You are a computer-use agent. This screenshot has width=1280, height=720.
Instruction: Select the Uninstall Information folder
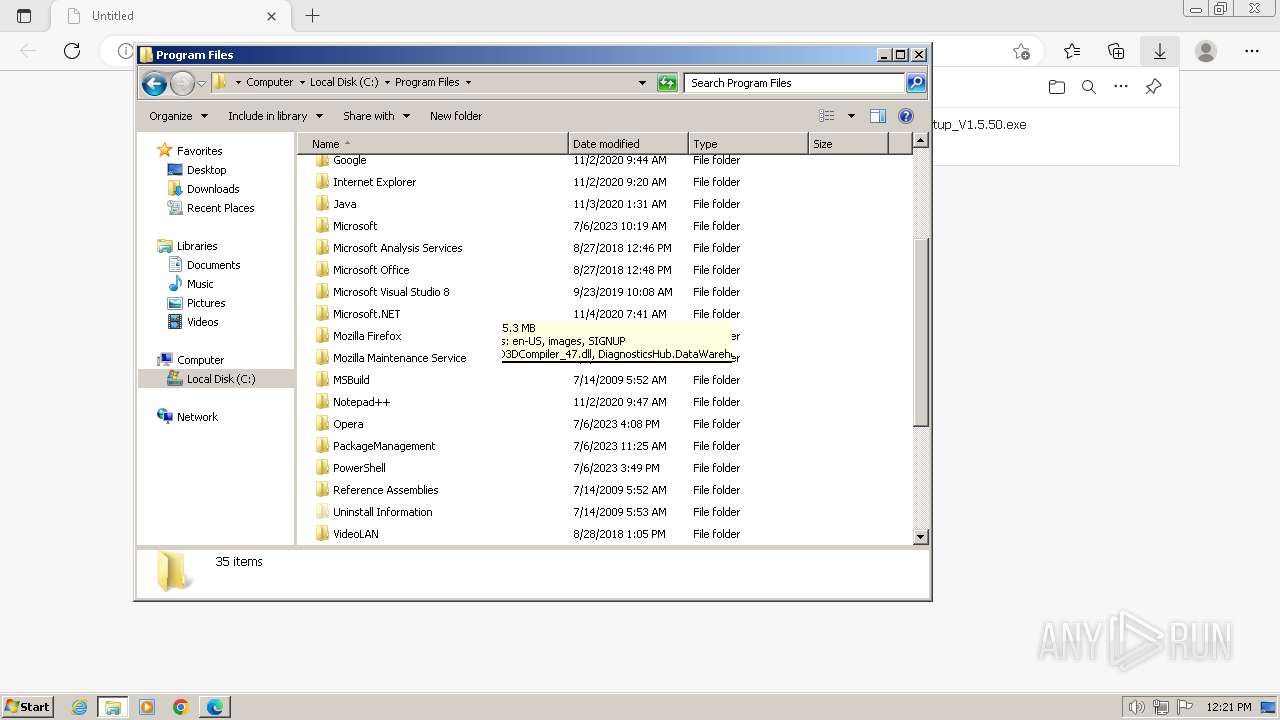(x=382, y=512)
